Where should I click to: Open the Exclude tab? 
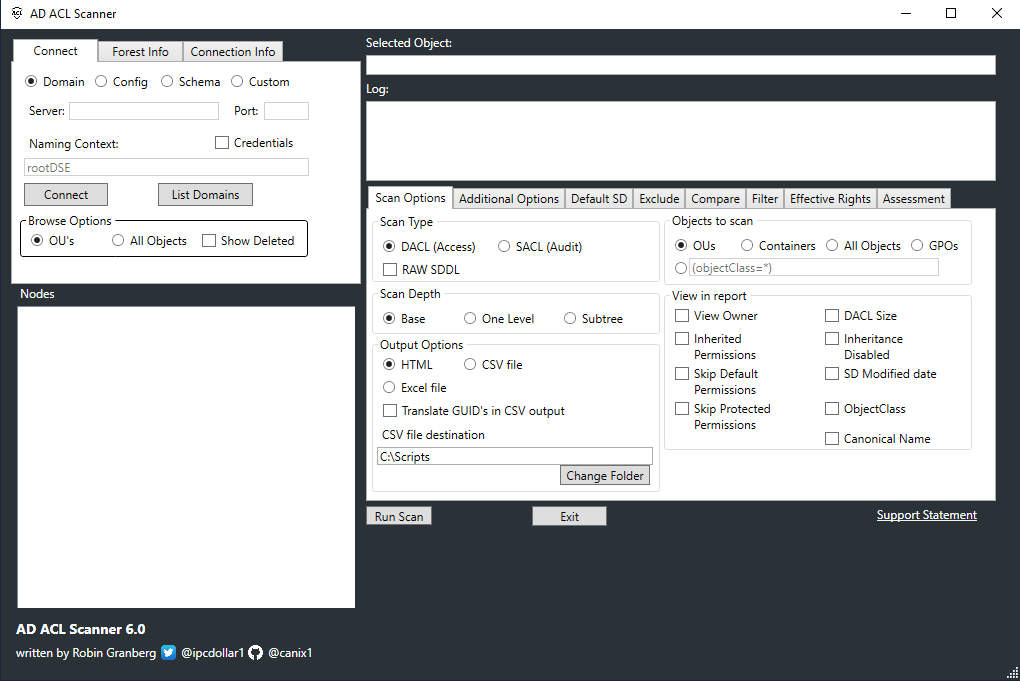point(659,198)
